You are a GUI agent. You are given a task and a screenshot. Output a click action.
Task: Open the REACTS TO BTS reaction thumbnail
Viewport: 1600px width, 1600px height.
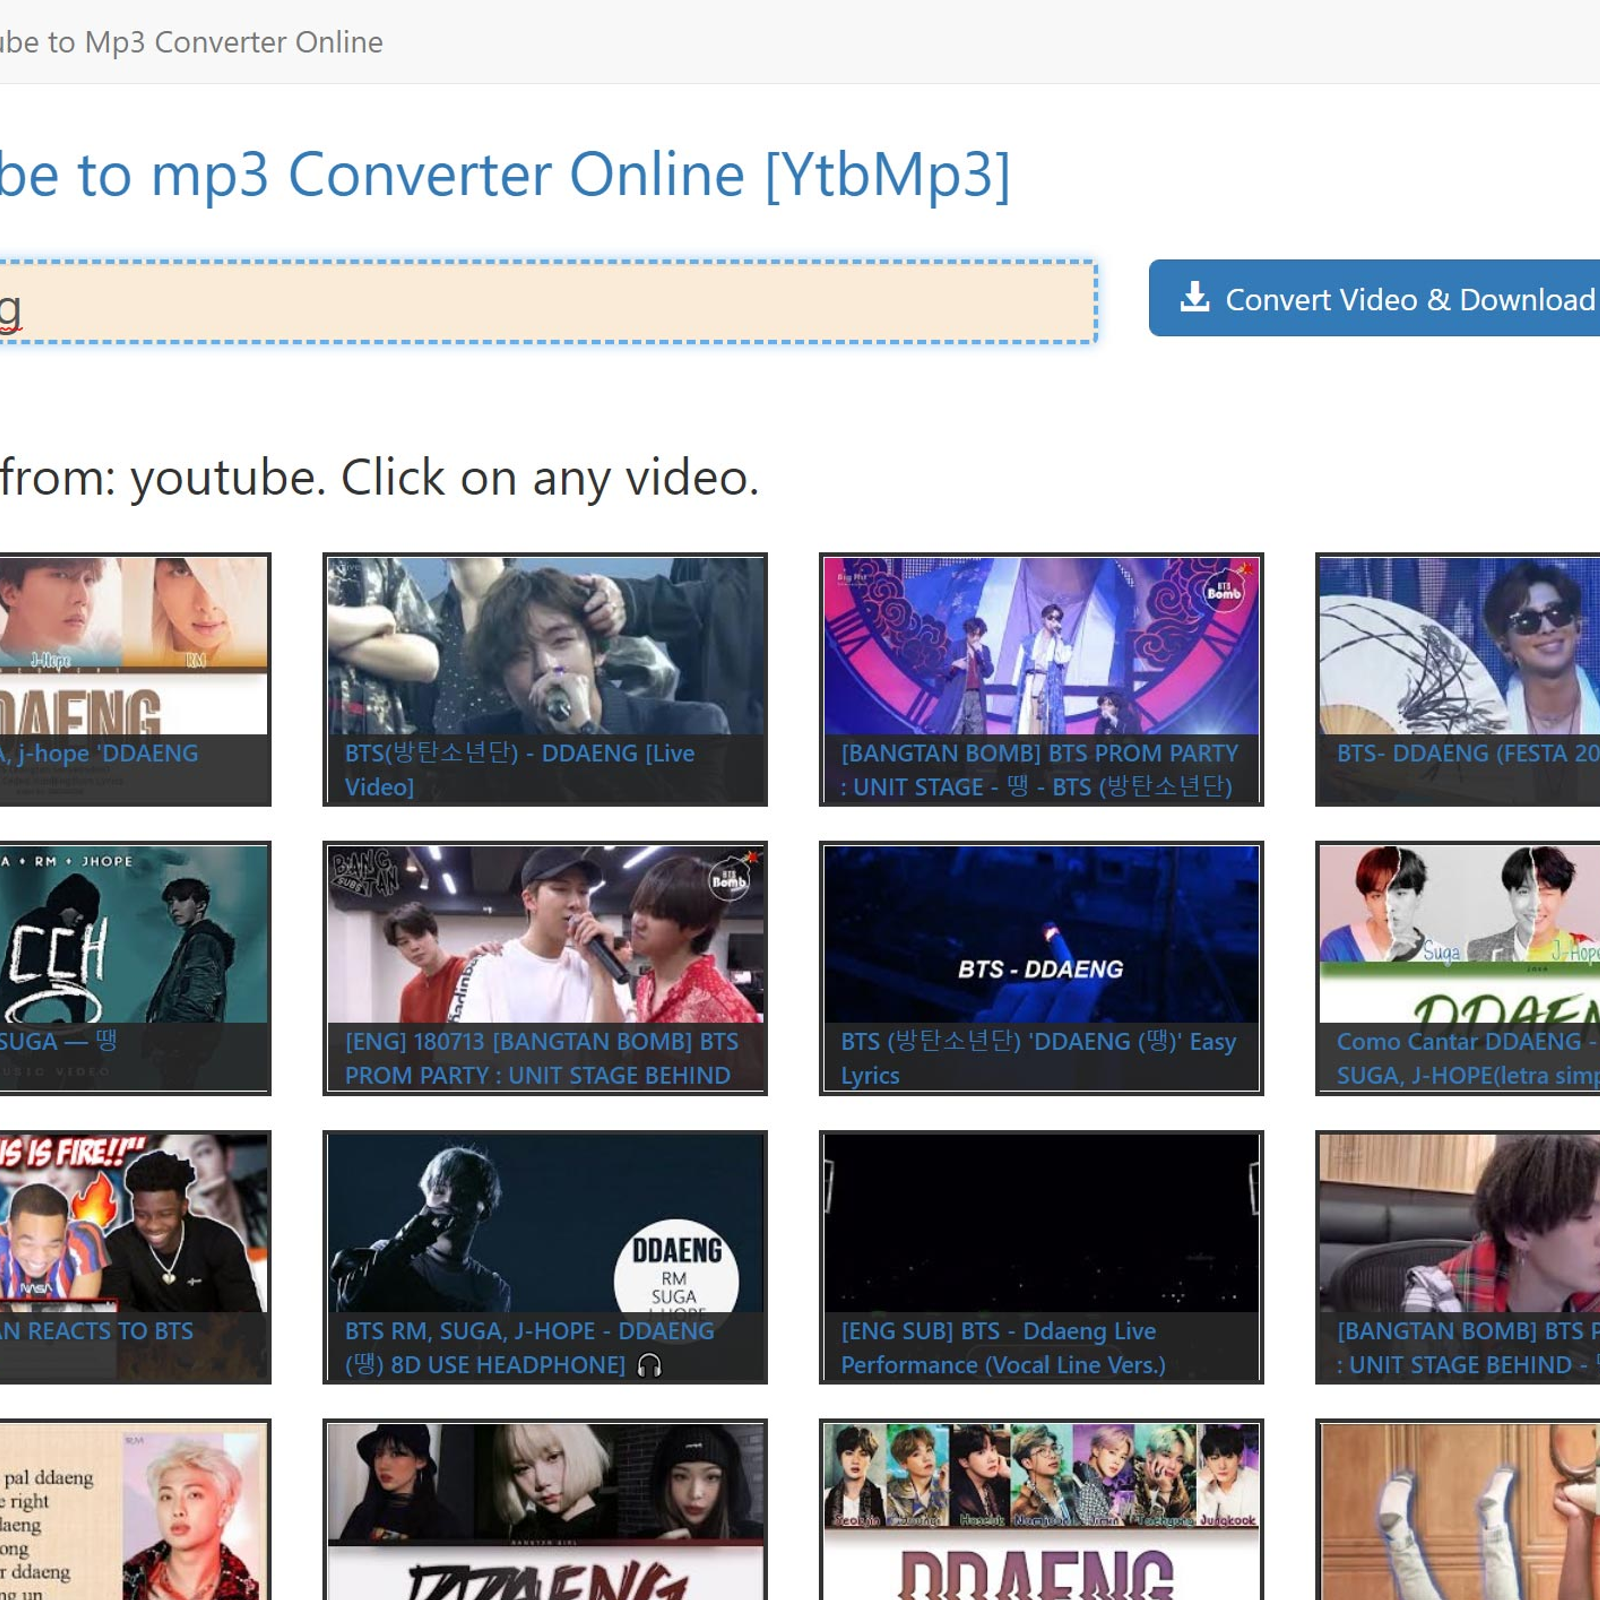coord(134,1223)
